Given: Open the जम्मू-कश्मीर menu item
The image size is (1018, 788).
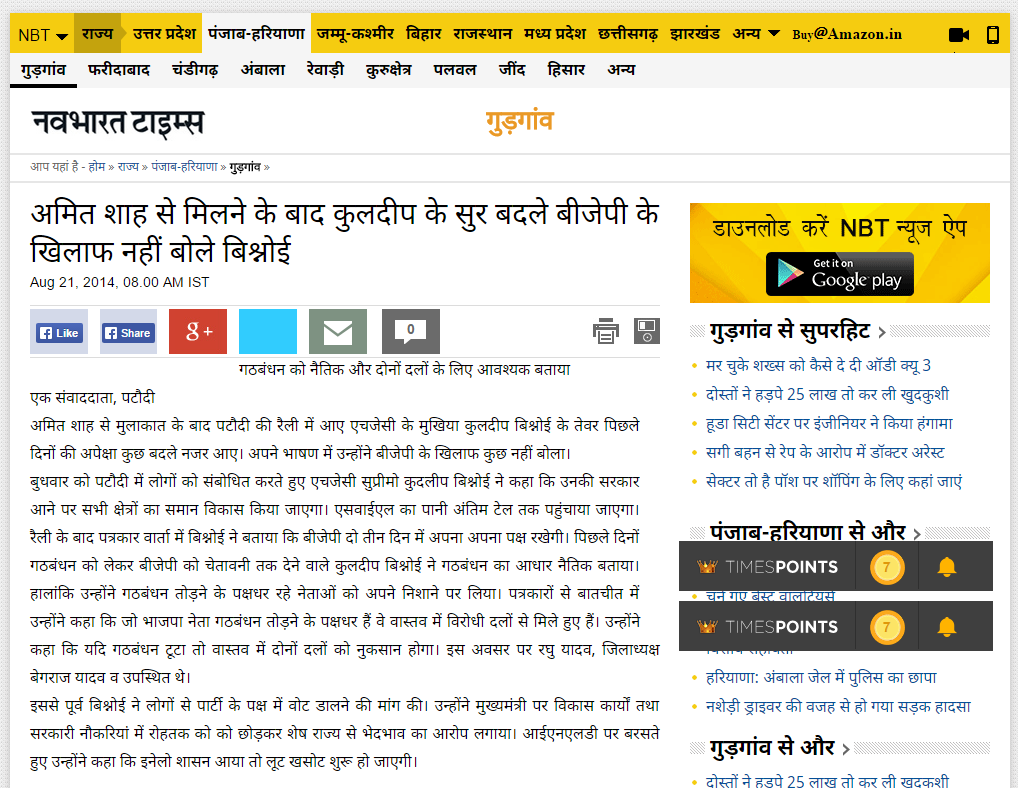Looking at the screenshot, I should coord(355,34).
